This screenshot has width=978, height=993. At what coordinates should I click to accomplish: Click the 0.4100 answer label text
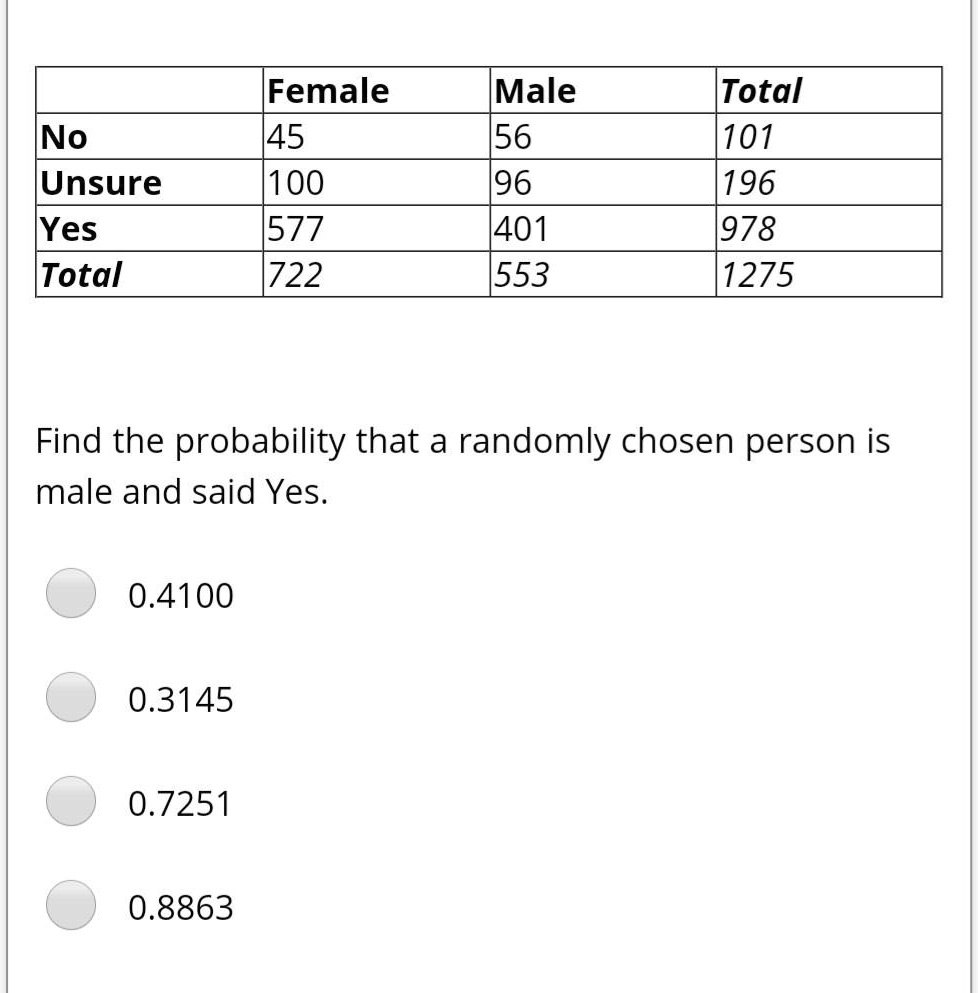coord(181,594)
